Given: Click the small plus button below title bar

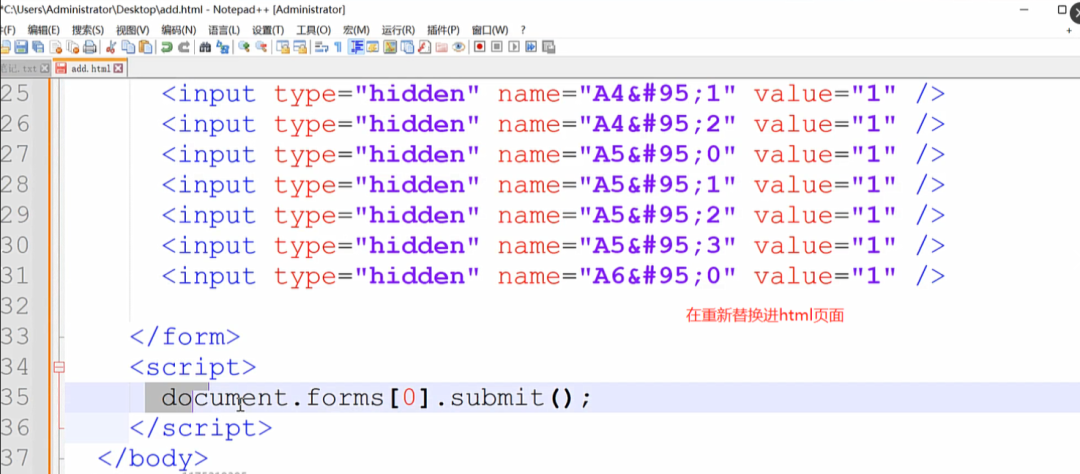Looking at the screenshot, I should point(1069,30).
